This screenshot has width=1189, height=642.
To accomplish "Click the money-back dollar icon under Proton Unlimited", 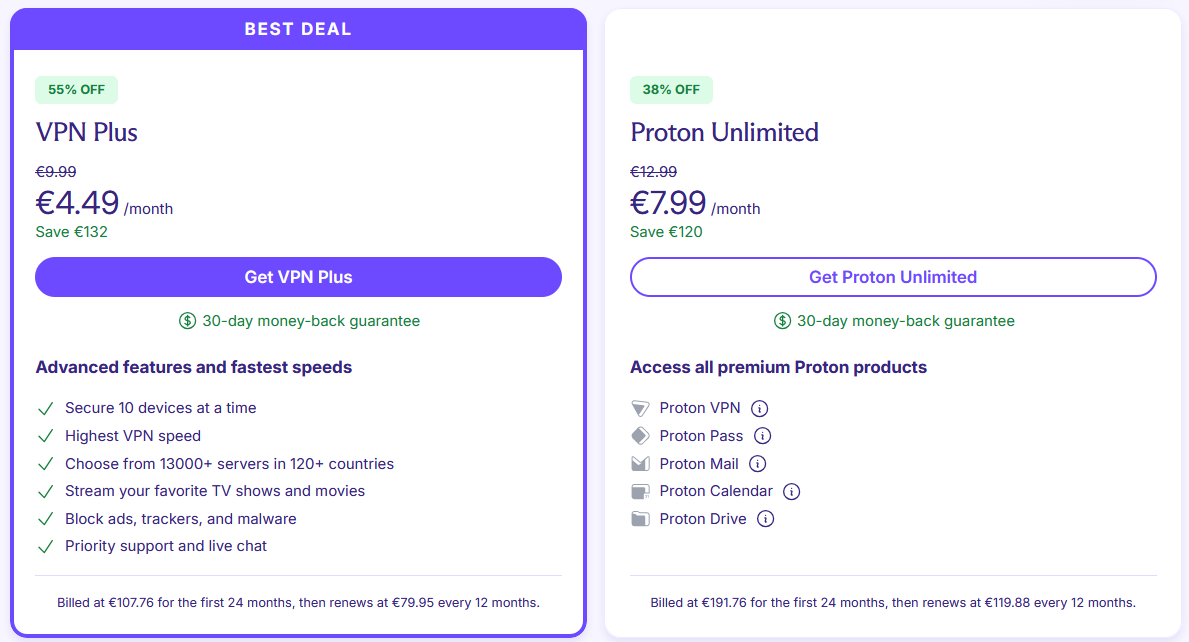I will pyautogui.click(x=782, y=321).
